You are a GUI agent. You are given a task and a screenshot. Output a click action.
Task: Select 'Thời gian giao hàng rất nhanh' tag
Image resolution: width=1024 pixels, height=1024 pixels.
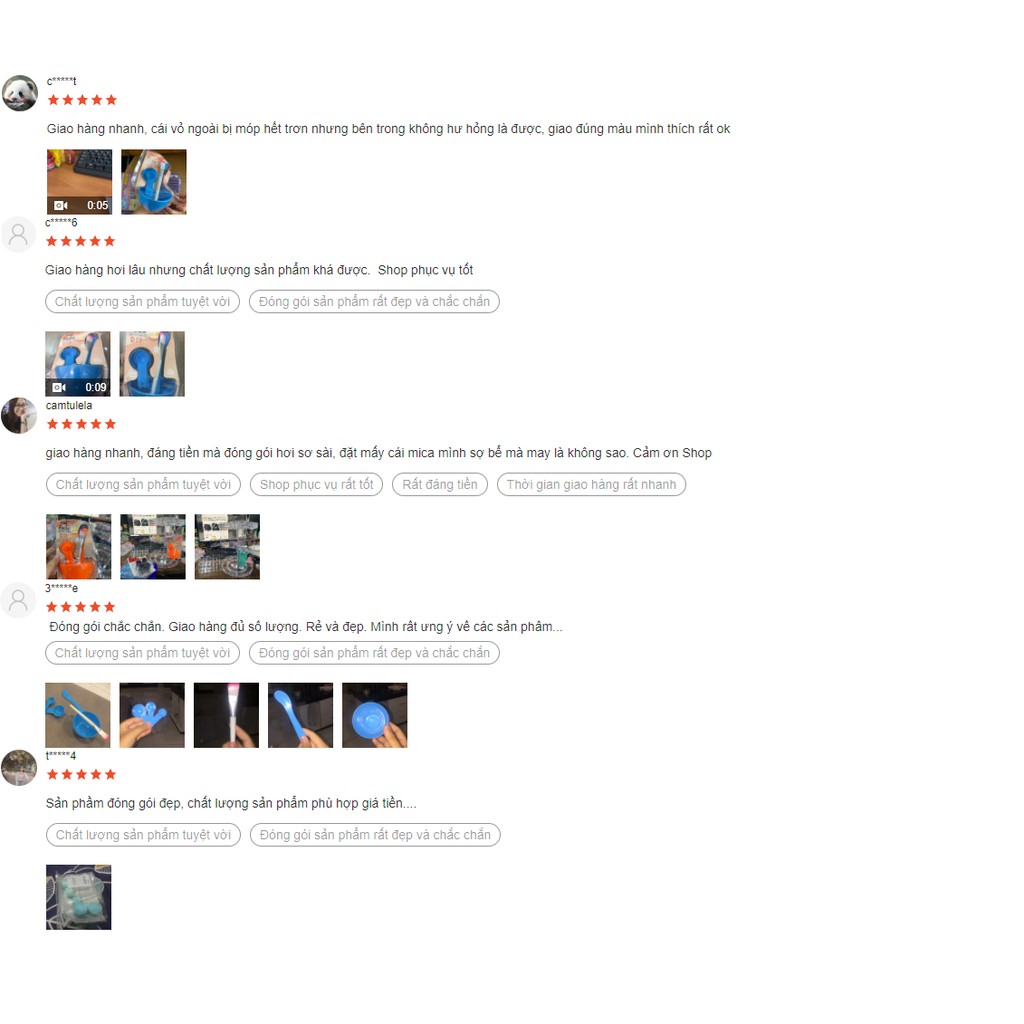click(x=591, y=485)
